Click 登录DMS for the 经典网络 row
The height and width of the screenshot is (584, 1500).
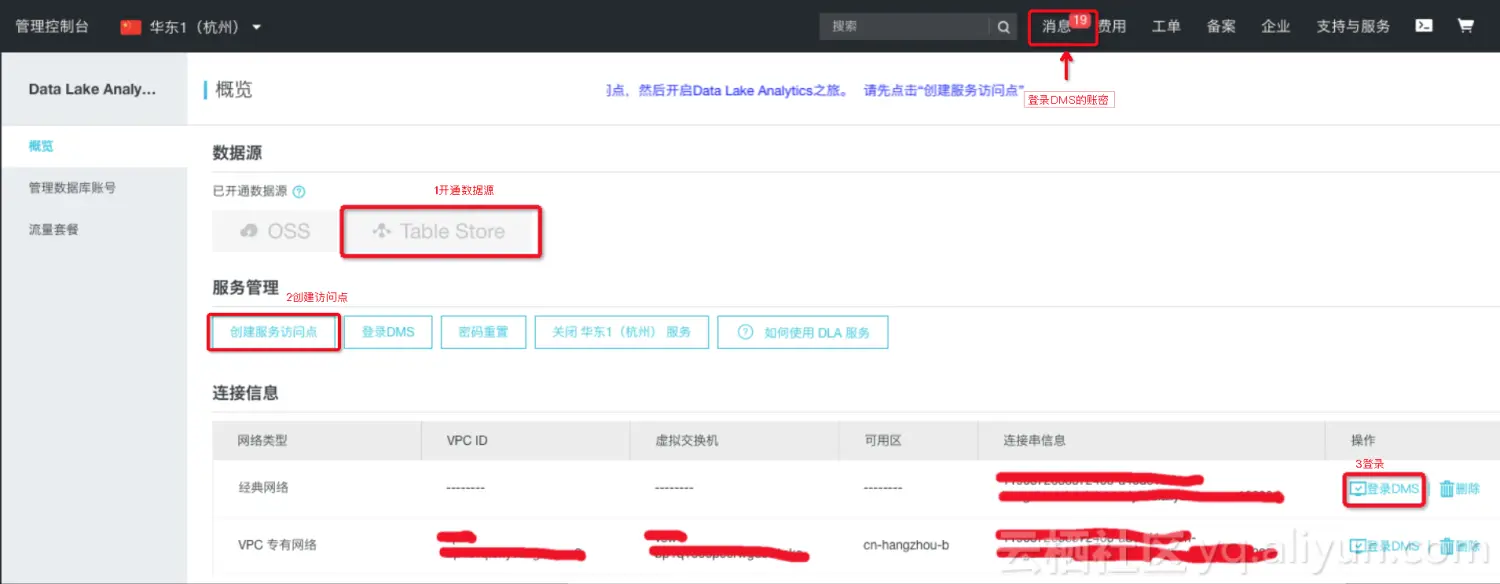[x=1385, y=489]
